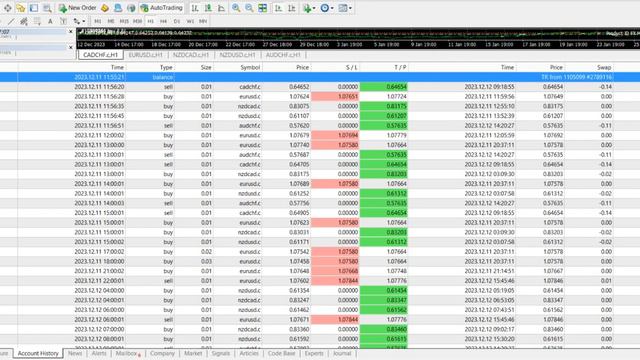Select the D1 timeframe
This screenshot has width=640, height=360.
[x=177, y=21]
